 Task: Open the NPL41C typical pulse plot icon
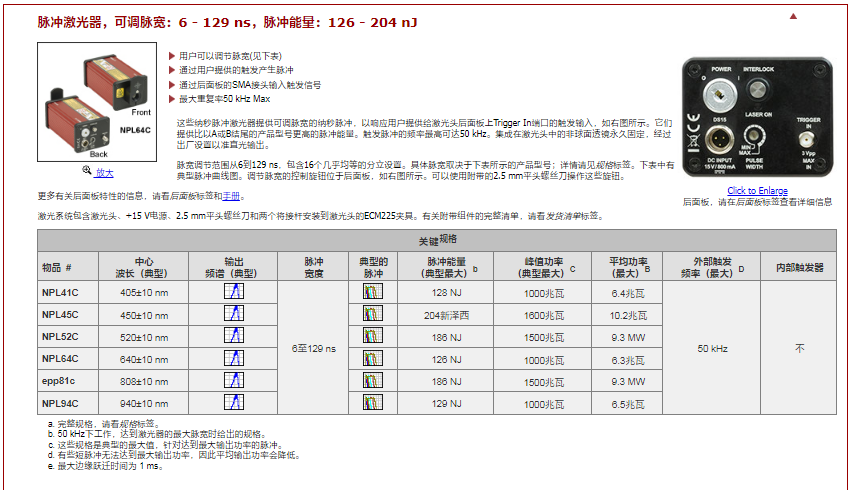point(372,292)
